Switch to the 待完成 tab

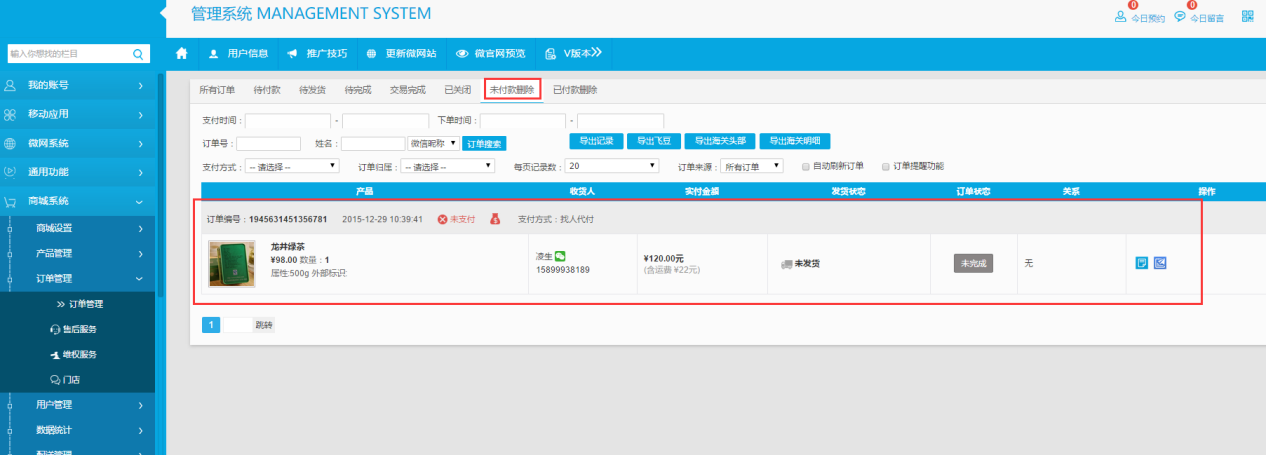point(358,90)
